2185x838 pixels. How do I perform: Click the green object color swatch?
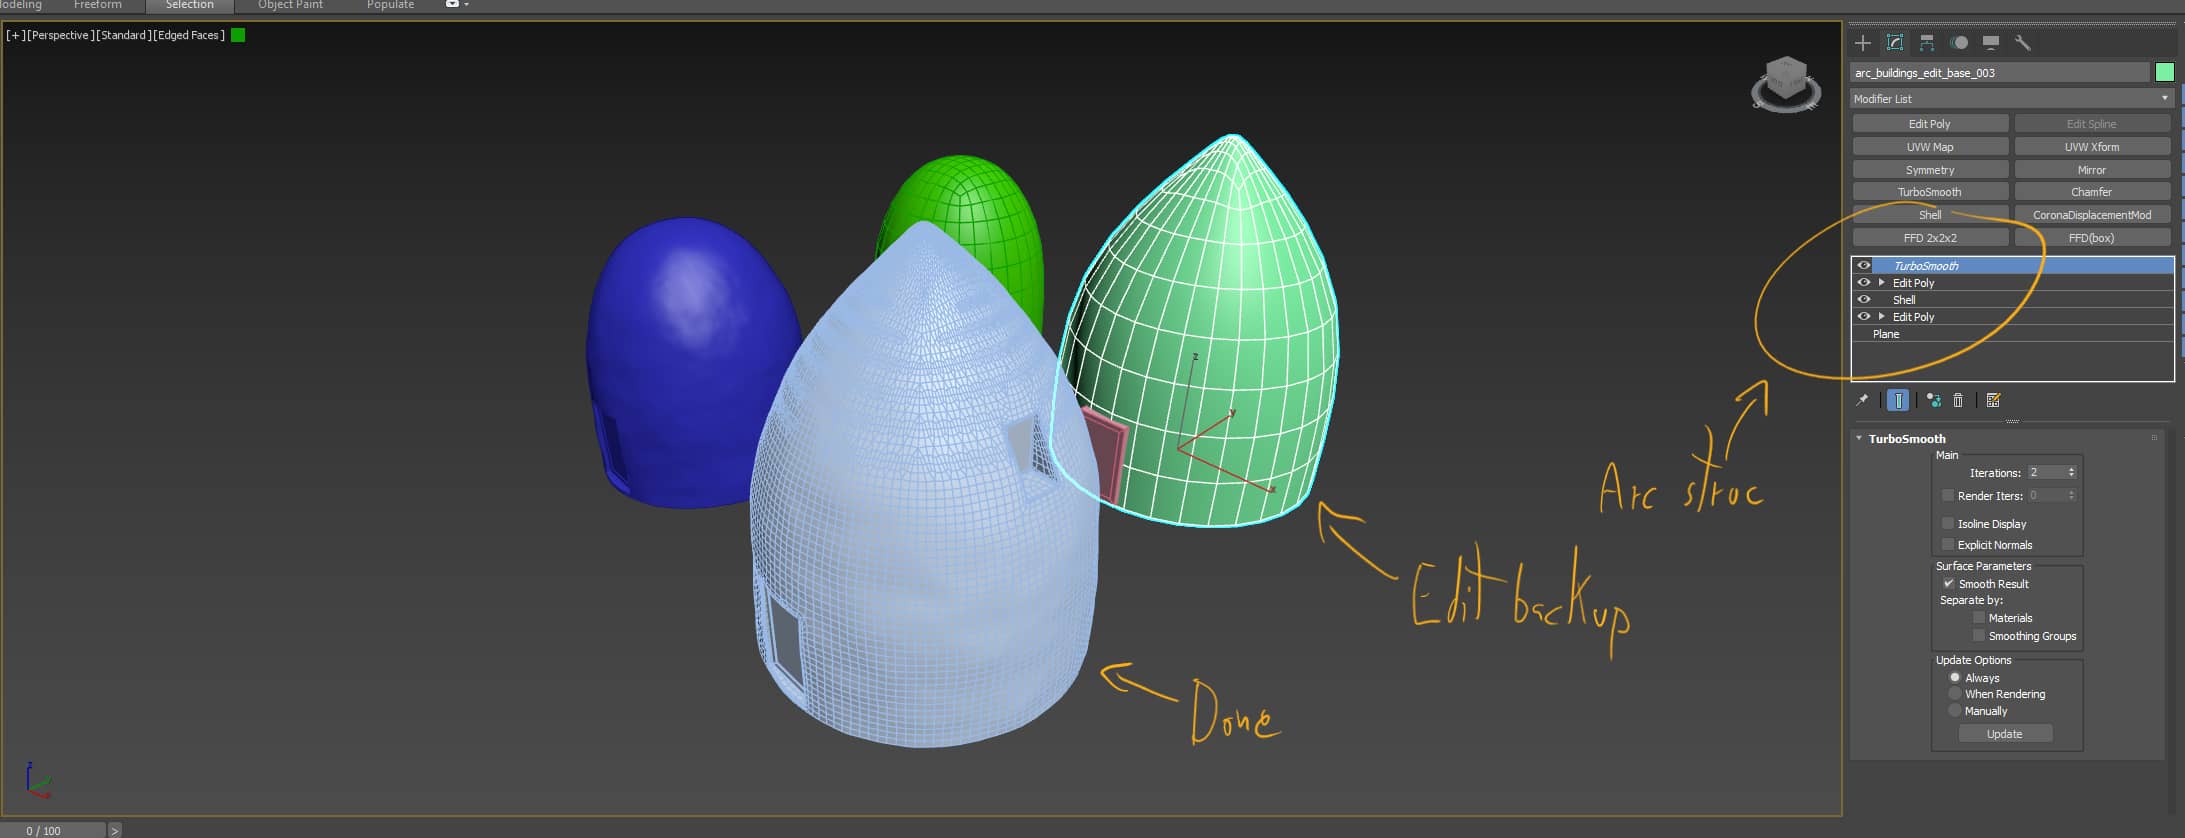tap(2165, 73)
